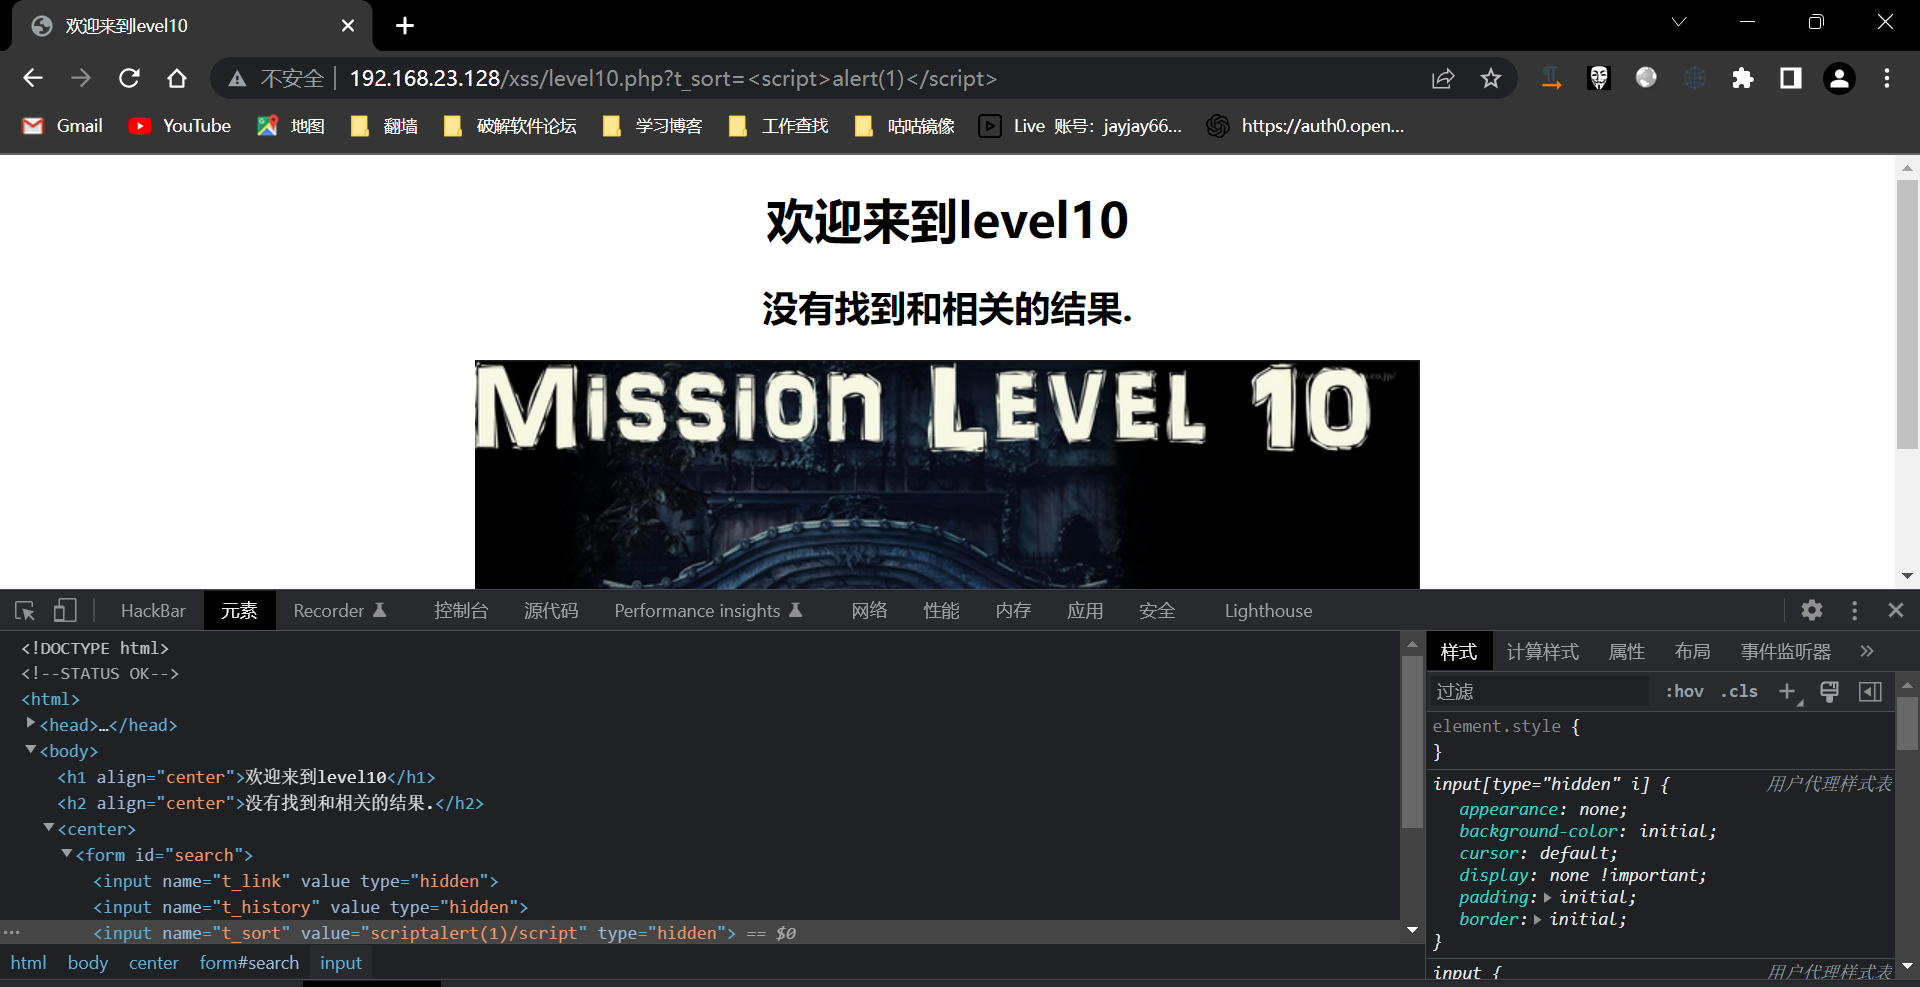
Task: Toggle the :hov element state panel
Action: coord(1684,691)
